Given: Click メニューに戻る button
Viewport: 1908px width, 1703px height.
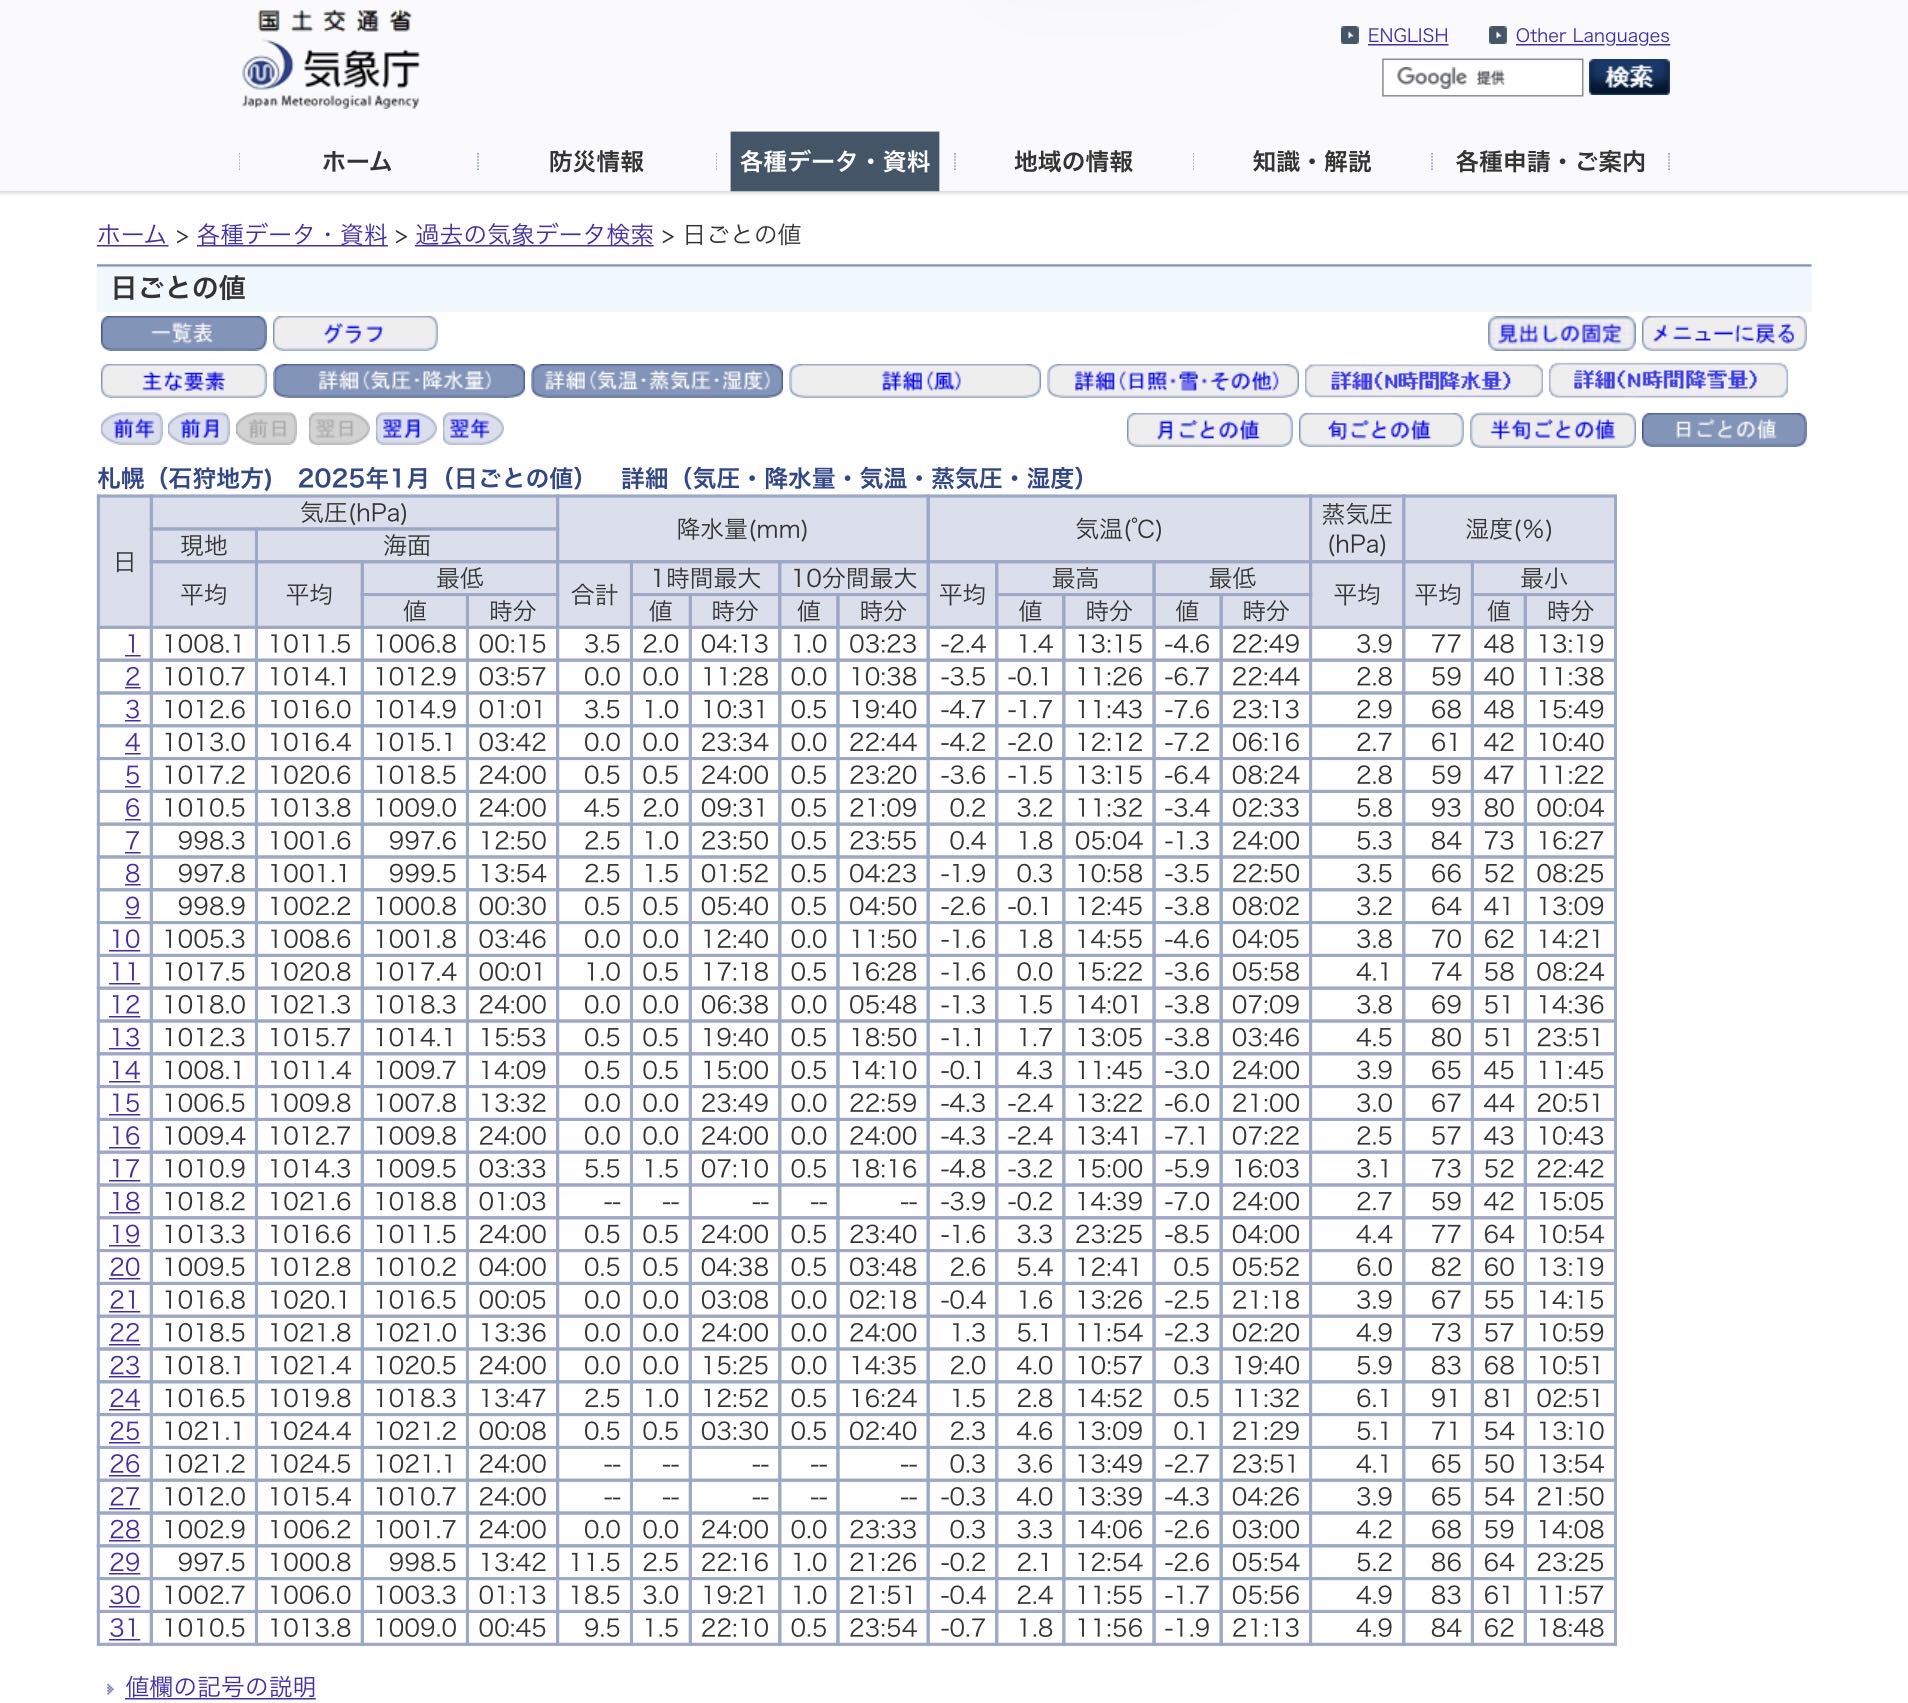Looking at the screenshot, I should 1723,333.
